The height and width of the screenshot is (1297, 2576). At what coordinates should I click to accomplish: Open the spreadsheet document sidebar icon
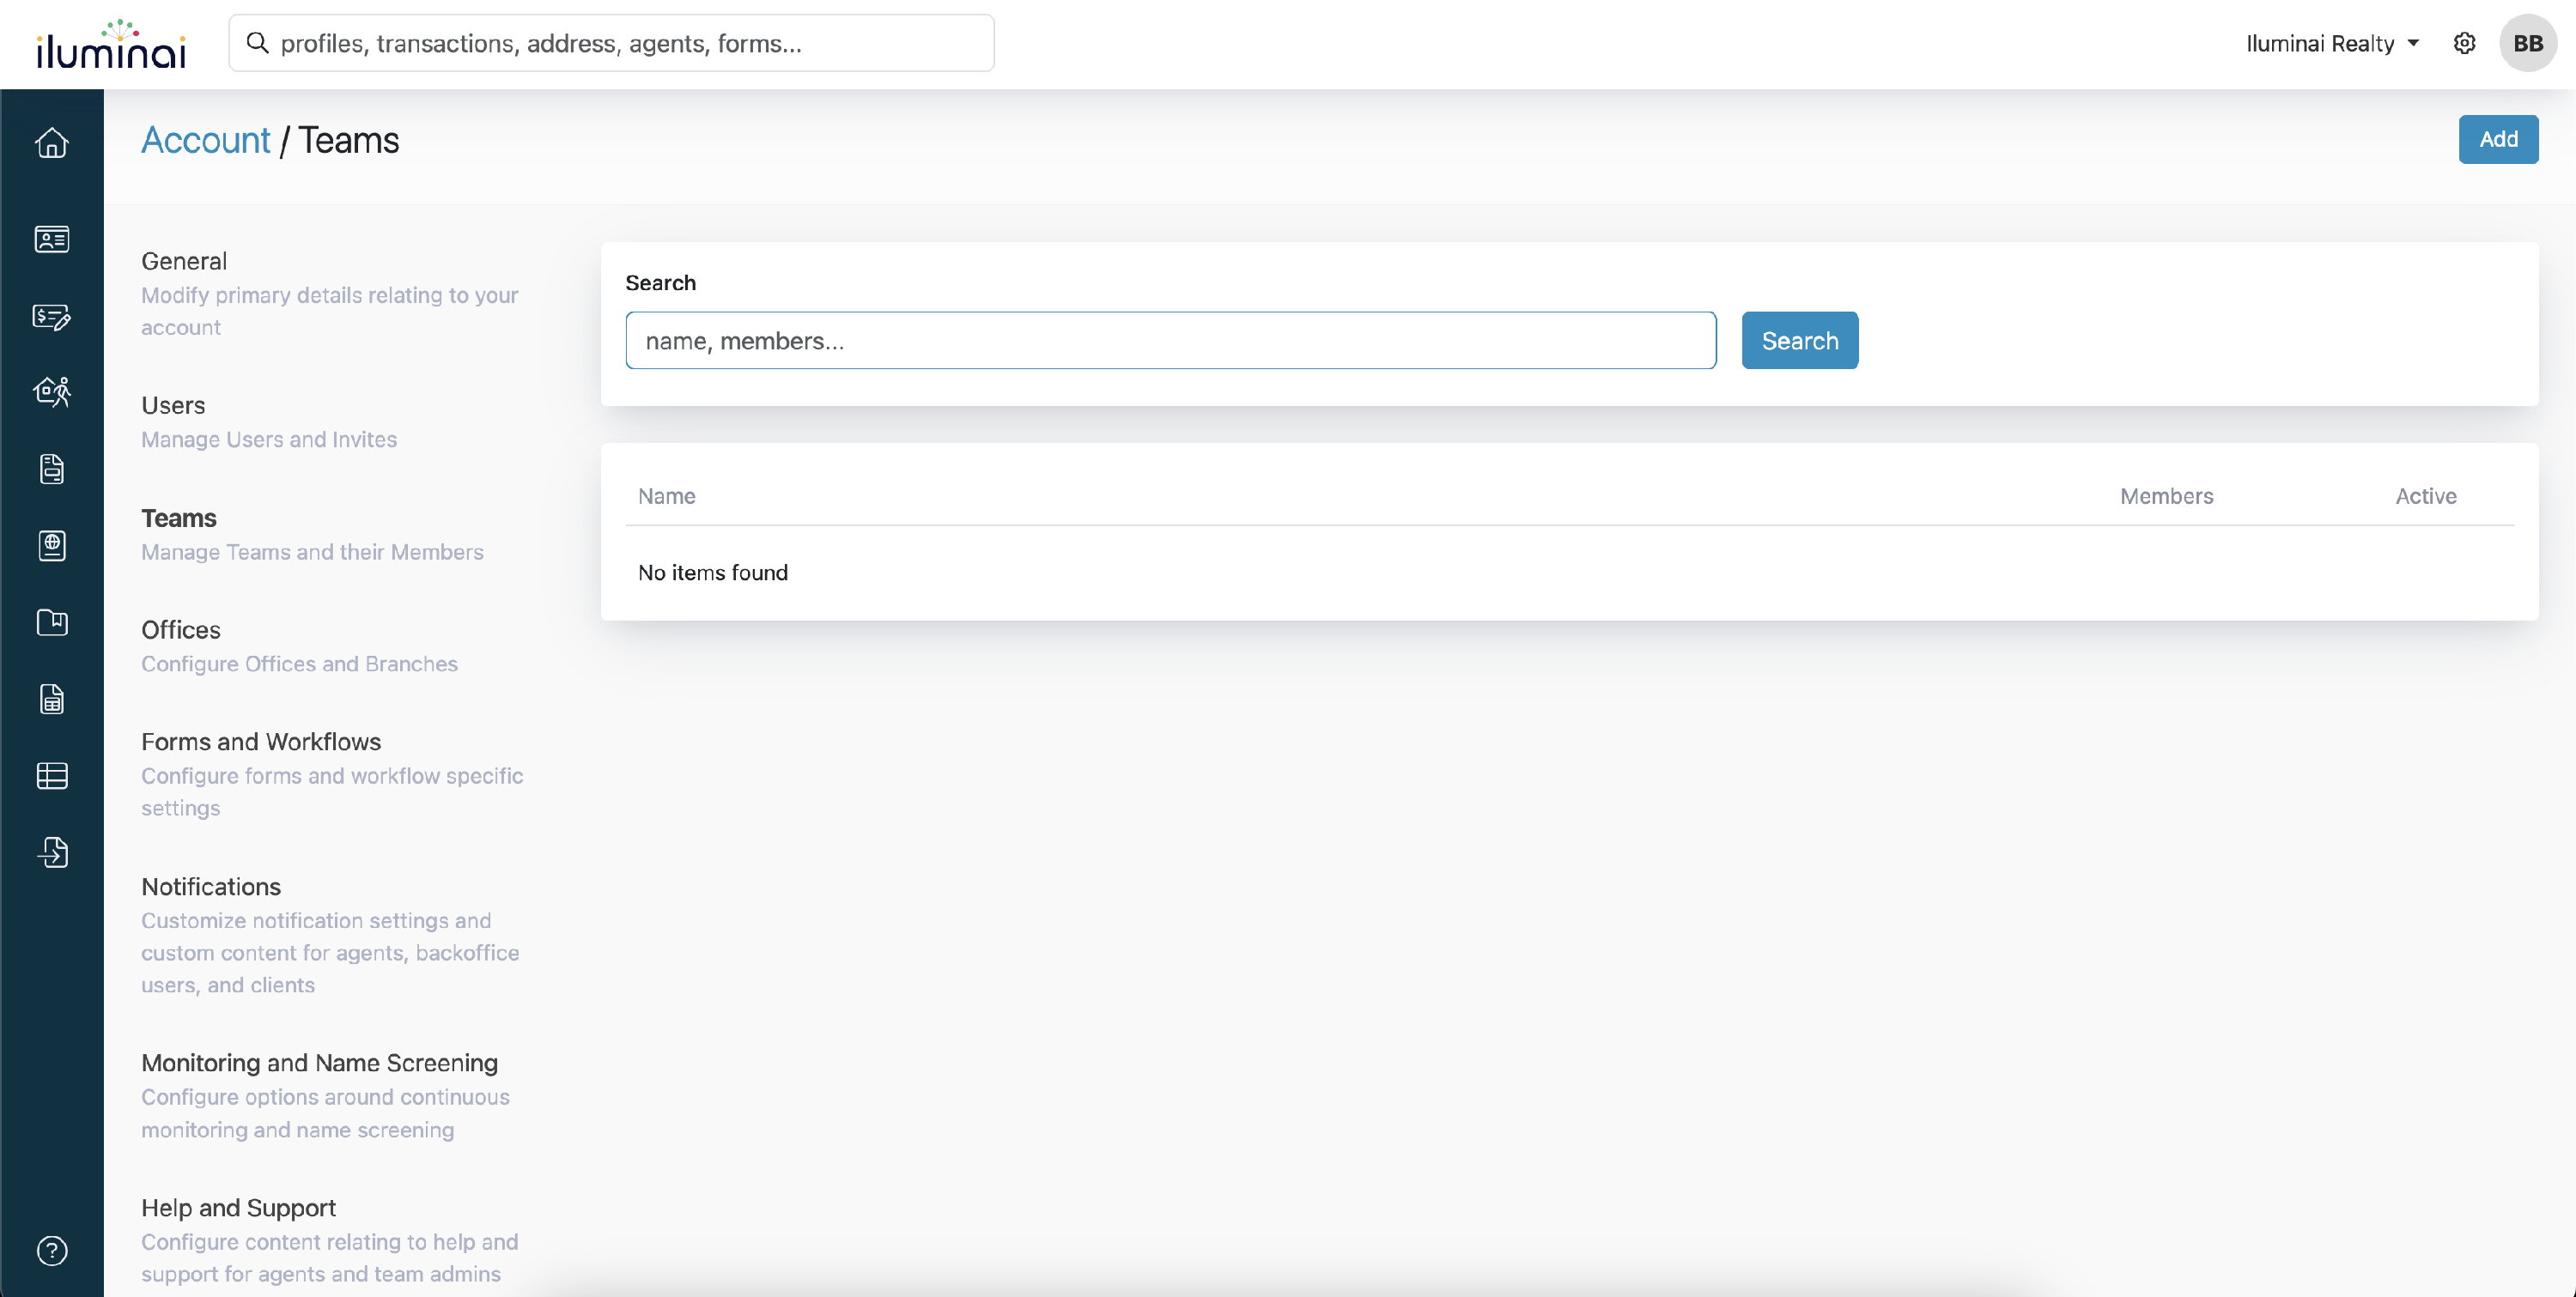pos(52,699)
